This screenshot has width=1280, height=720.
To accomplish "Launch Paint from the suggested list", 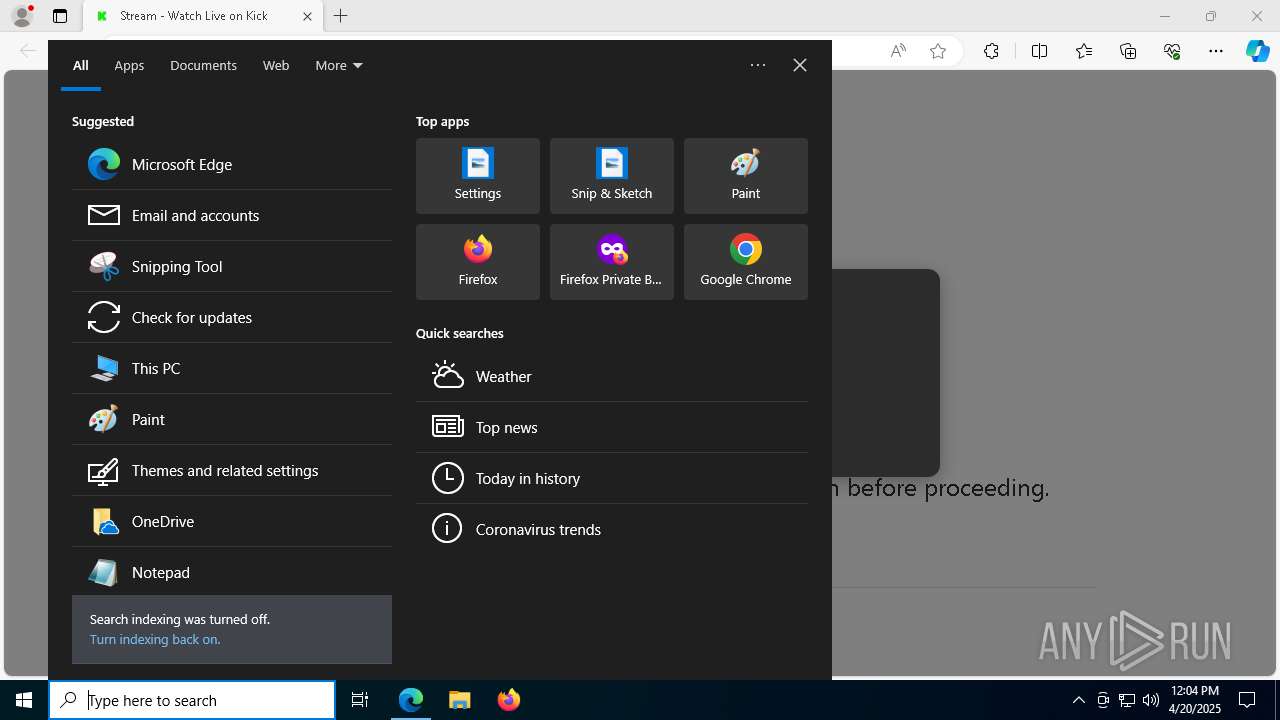I will (232, 419).
